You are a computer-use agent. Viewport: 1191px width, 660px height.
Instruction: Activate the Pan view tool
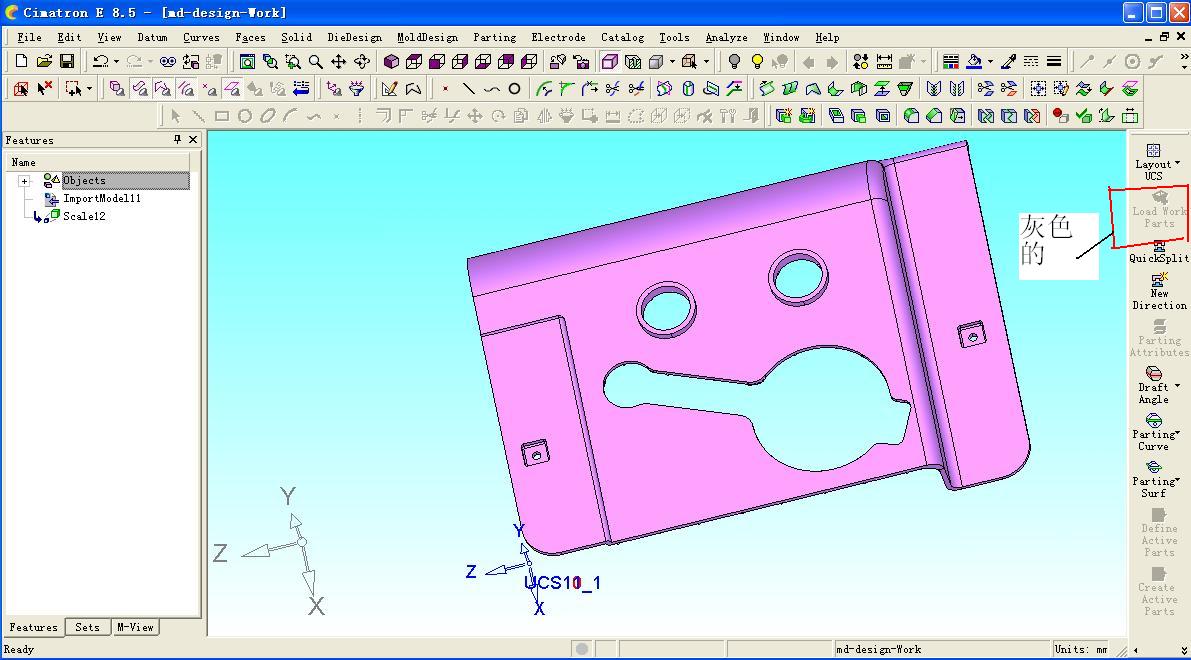[x=339, y=62]
